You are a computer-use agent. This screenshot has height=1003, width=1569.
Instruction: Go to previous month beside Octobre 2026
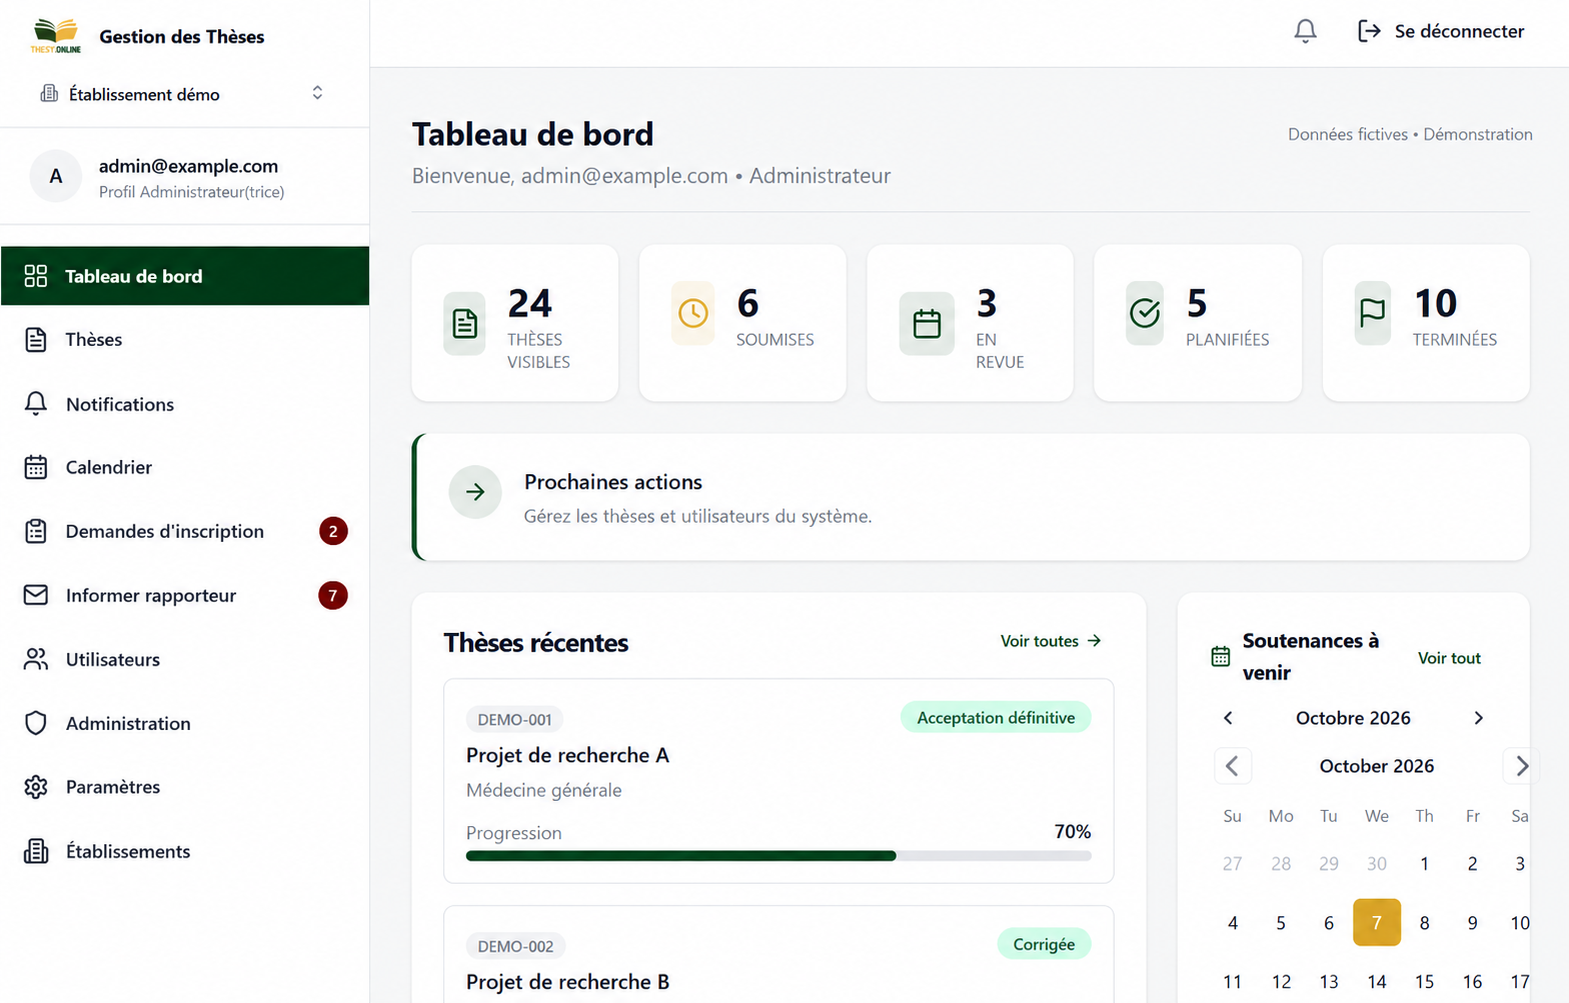(x=1228, y=718)
